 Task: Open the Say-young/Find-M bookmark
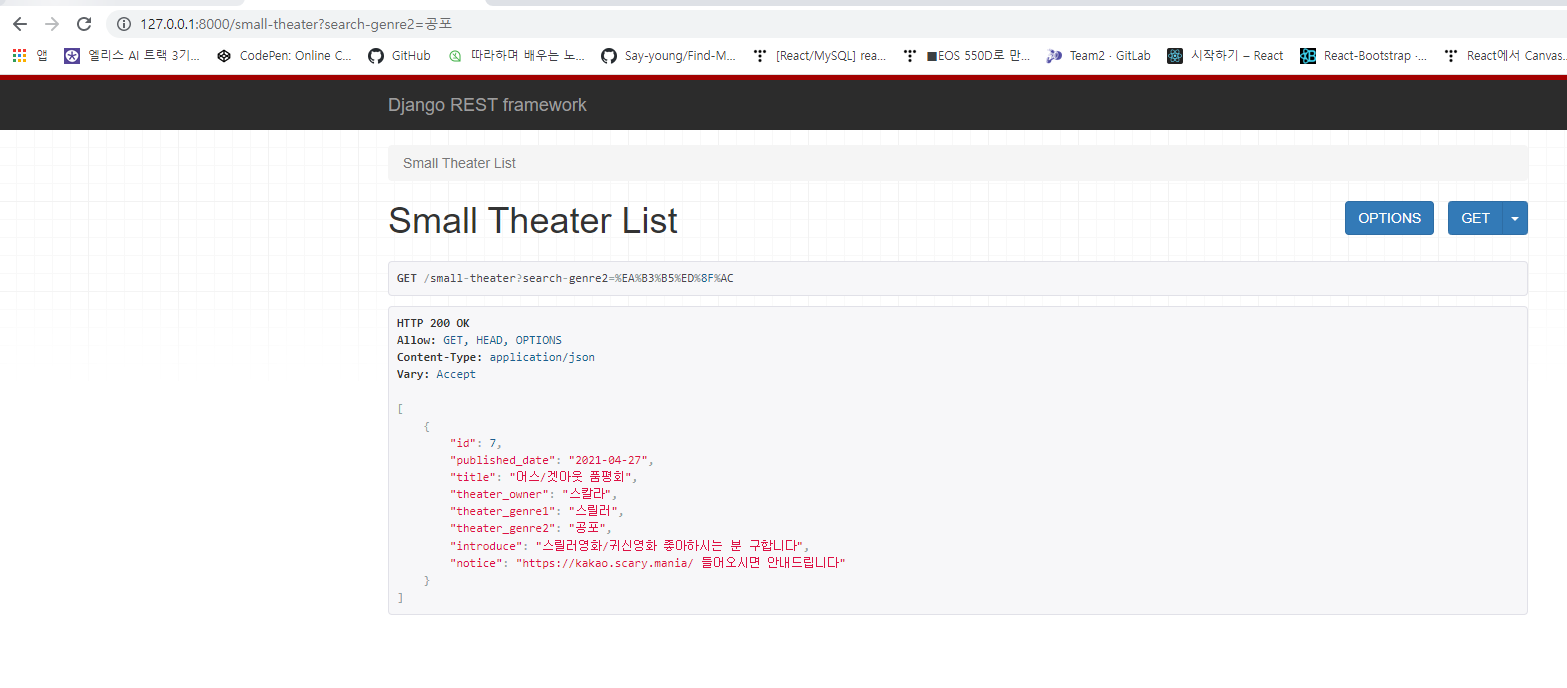point(668,56)
